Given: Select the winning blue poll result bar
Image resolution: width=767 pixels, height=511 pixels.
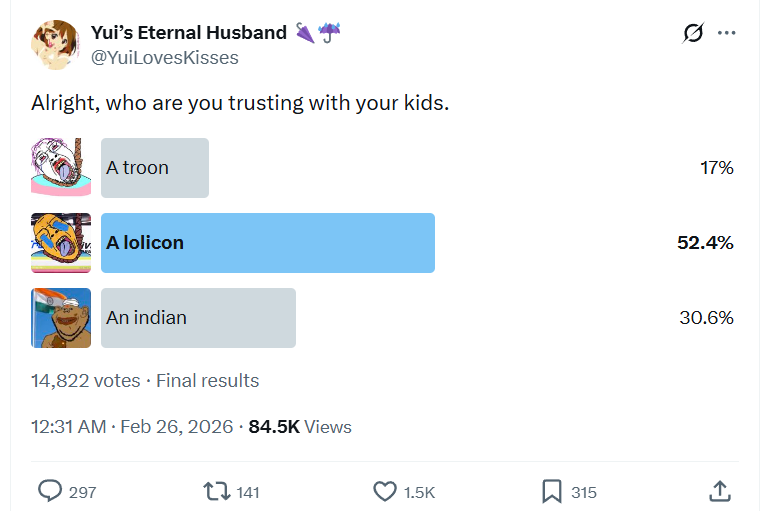Looking at the screenshot, I should pyautogui.click(x=268, y=243).
